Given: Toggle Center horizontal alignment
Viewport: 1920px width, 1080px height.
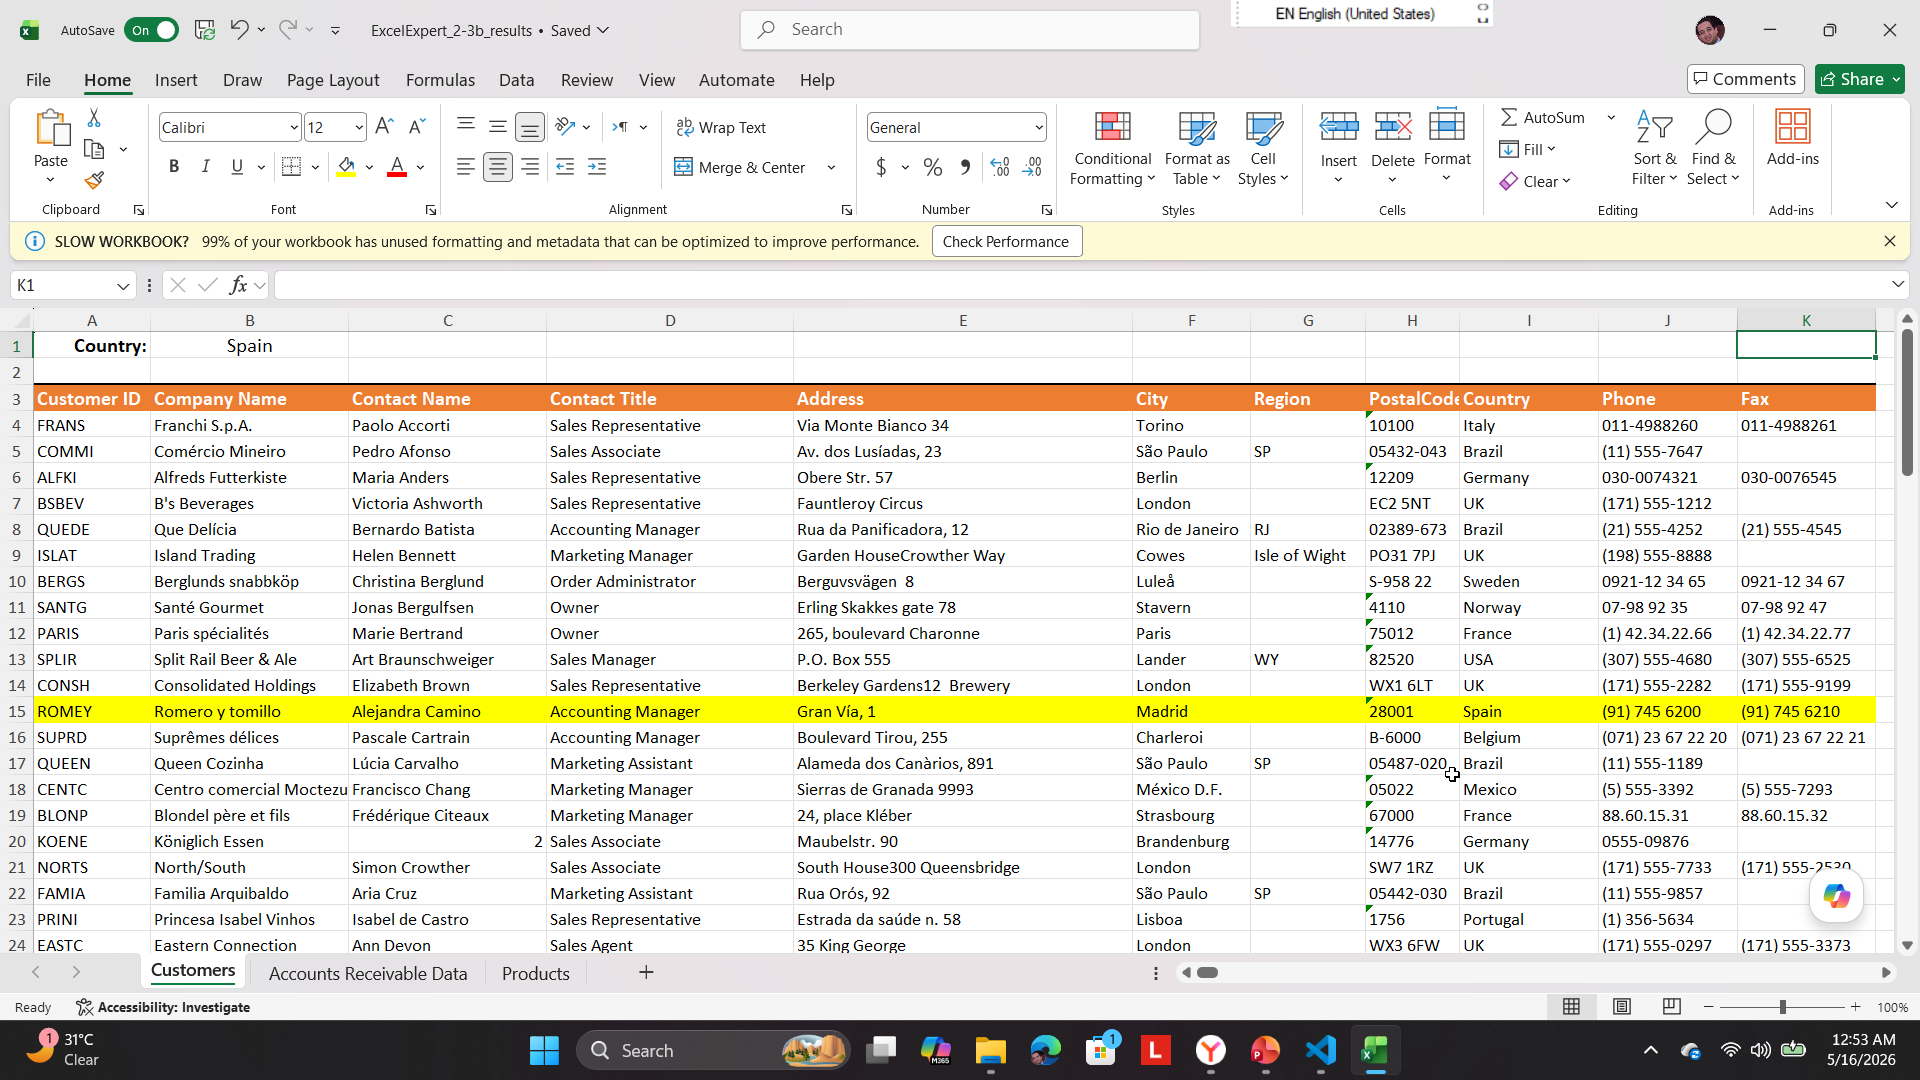Looking at the screenshot, I should pyautogui.click(x=497, y=167).
